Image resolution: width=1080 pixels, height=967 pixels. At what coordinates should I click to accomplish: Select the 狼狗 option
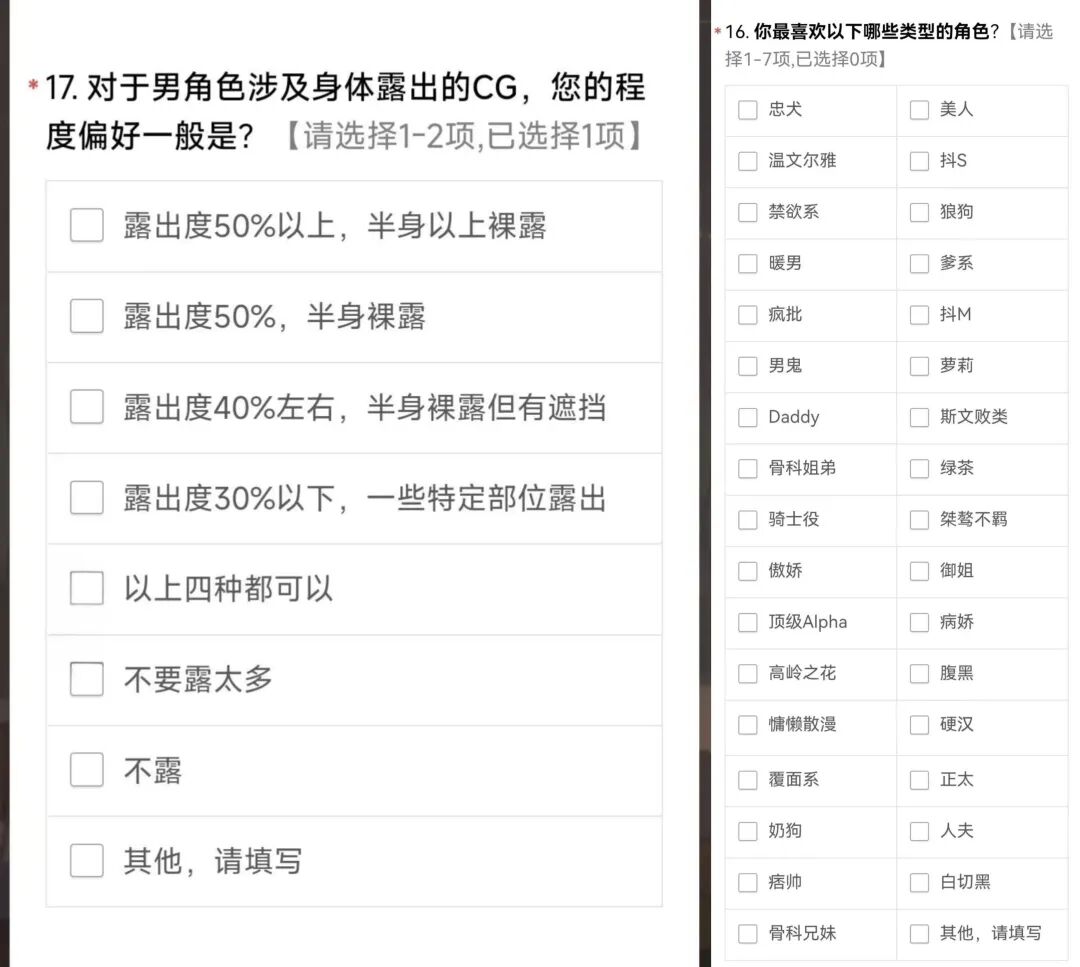point(919,212)
